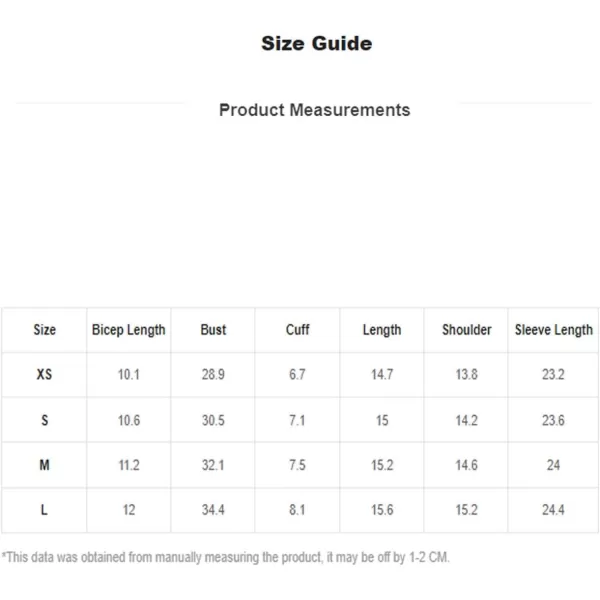Image resolution: width=600 pixels, height=600 pixels.
Task: Click the M size row label
Action: (x=44, y=465)
